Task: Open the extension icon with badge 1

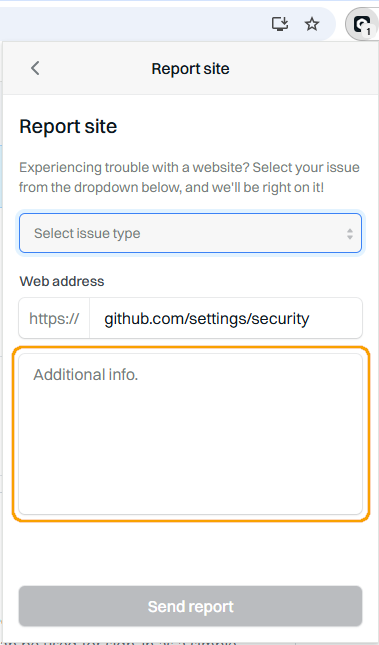Action: [x=361, y=25]
